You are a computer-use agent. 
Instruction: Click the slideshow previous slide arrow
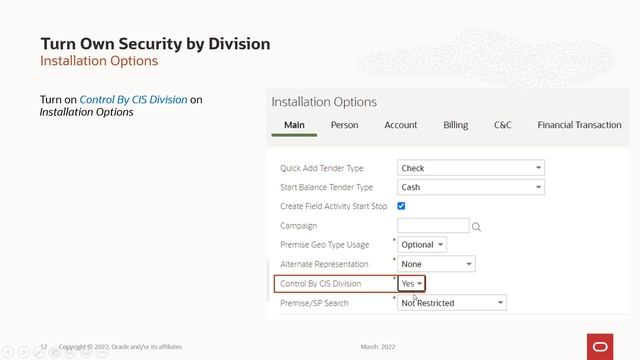(x=8, y=351)
